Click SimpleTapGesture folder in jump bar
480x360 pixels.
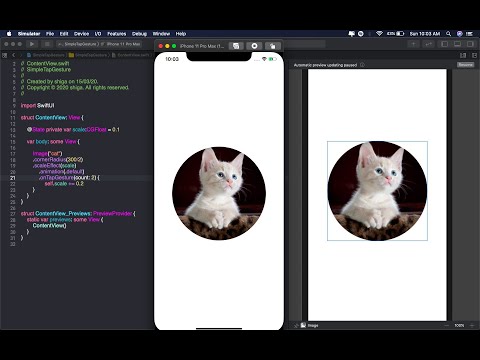tap(88, 55)
